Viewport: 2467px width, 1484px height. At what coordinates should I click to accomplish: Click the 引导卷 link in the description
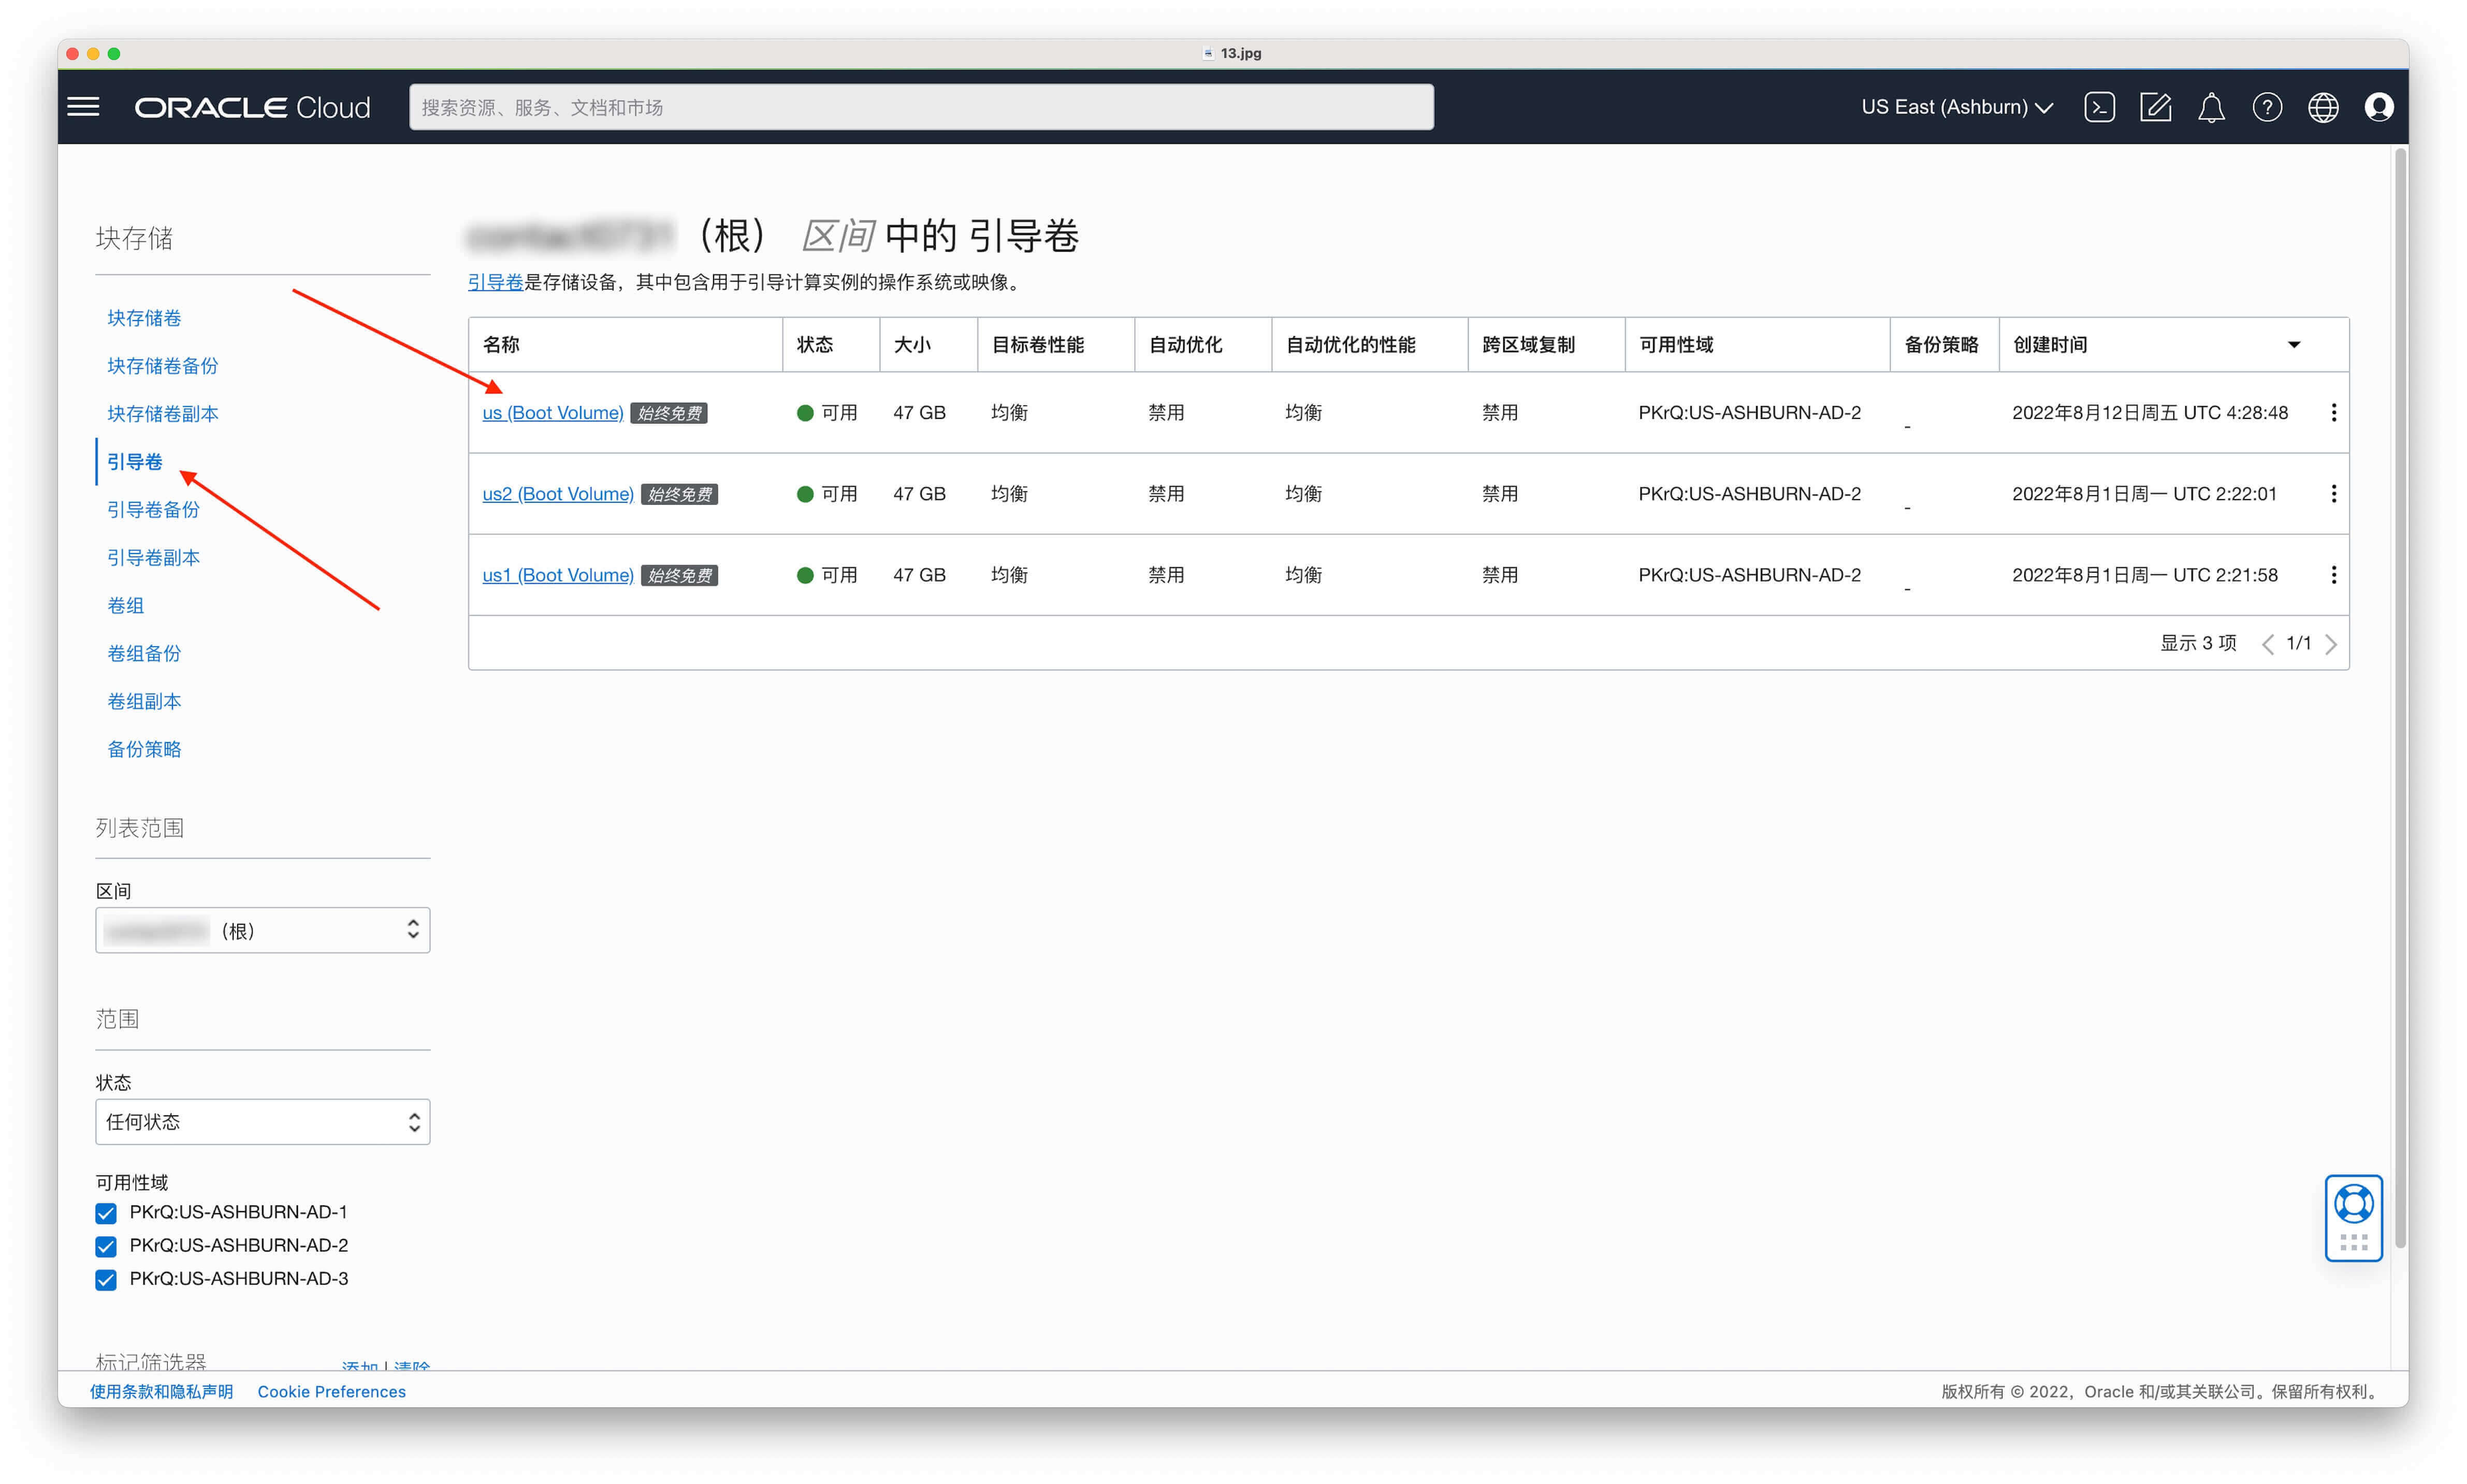(495, 282)
